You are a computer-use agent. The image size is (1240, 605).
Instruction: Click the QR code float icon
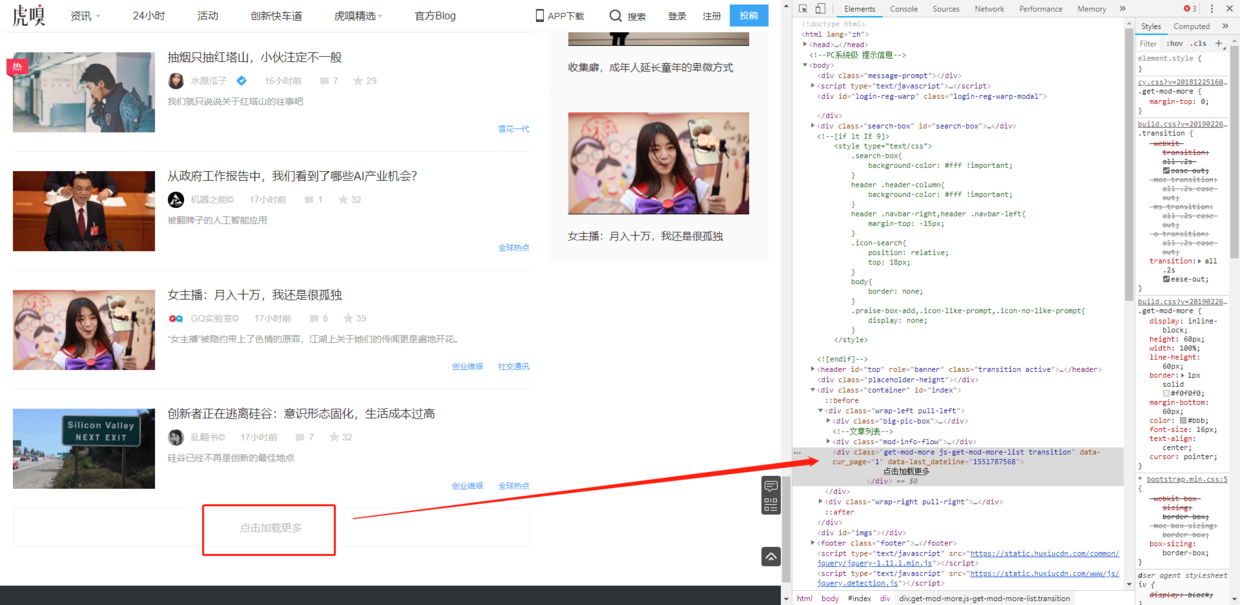coord(770,505)
